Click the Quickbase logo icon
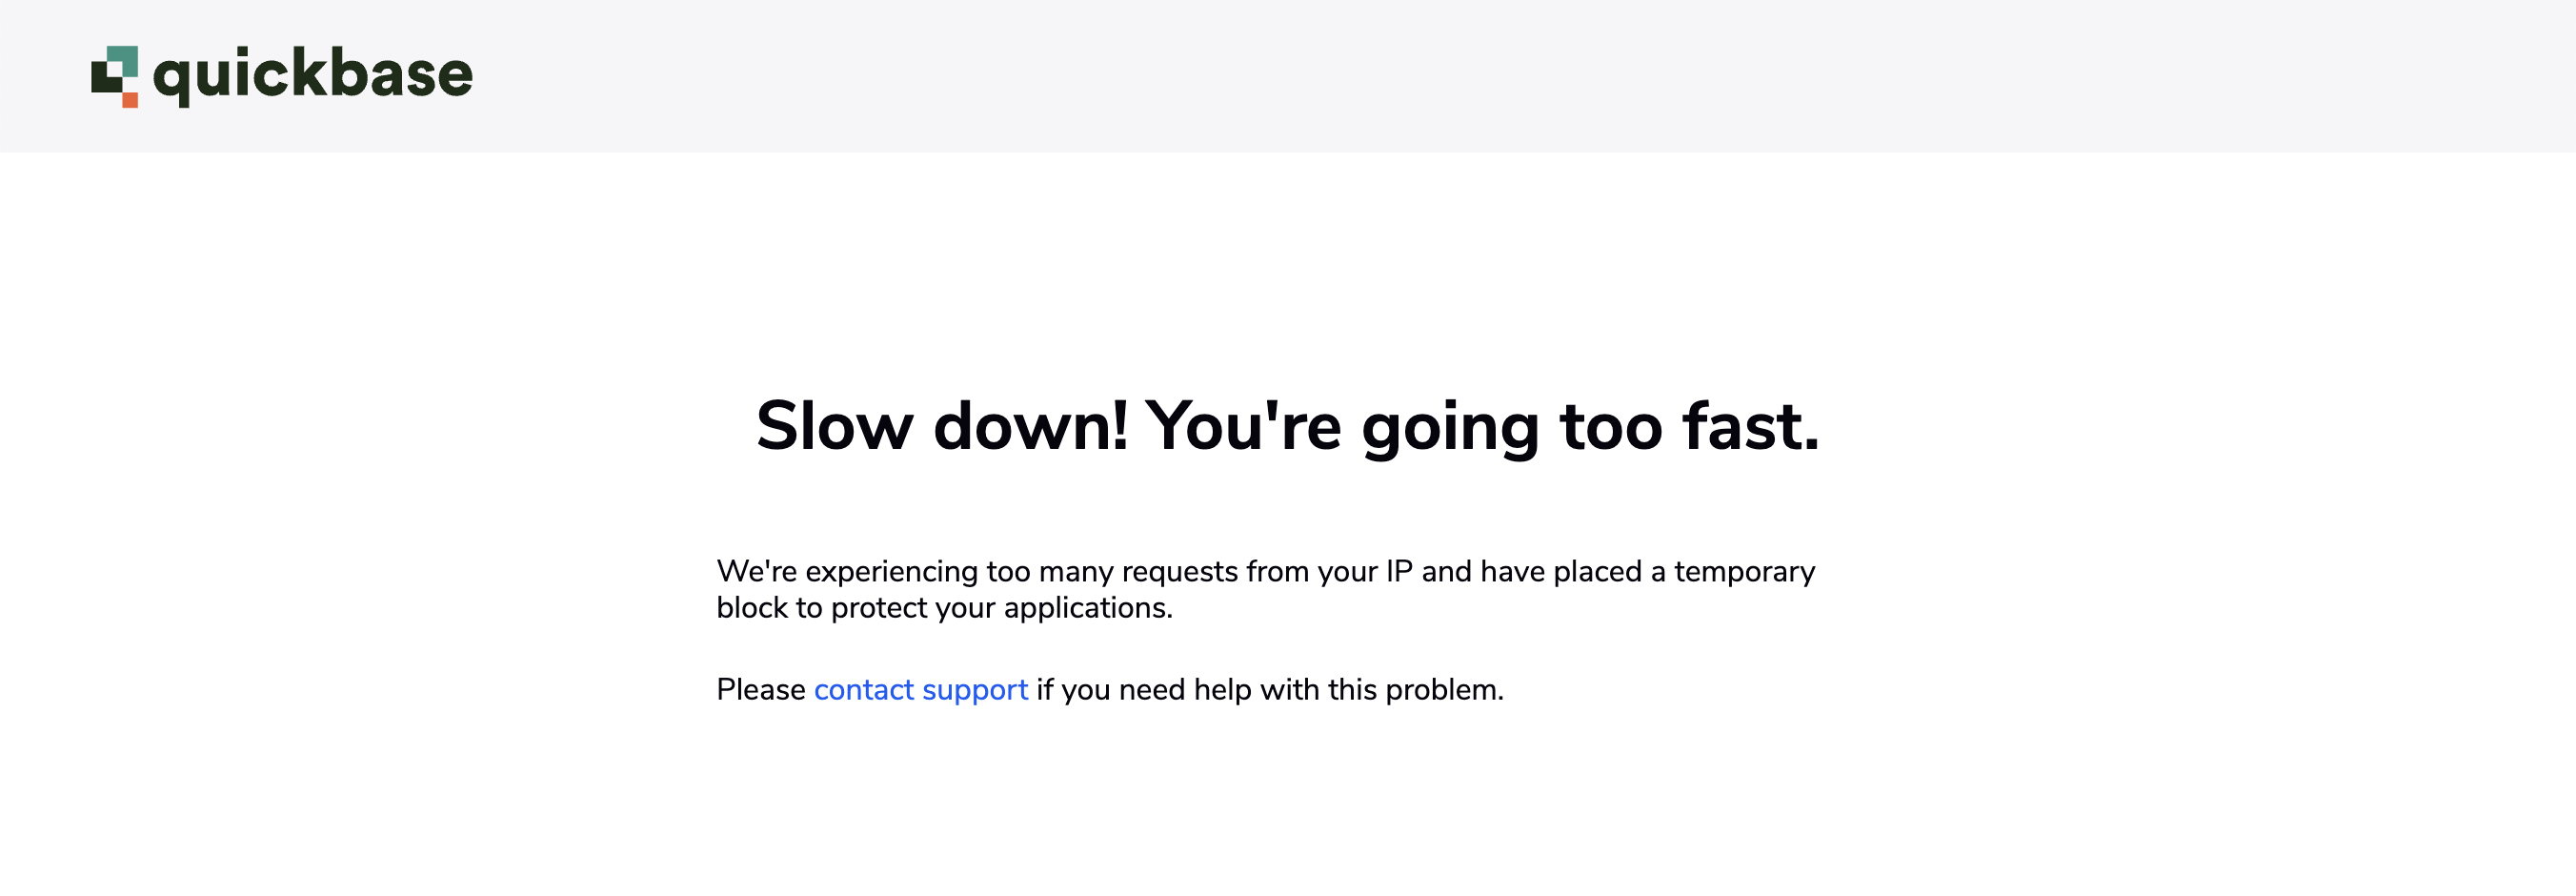2576x896 pixels. [115, 76]
